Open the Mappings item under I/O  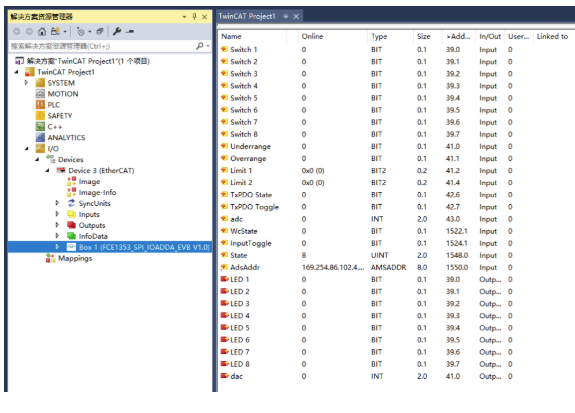pyautogui.click(x=75, y=258)
